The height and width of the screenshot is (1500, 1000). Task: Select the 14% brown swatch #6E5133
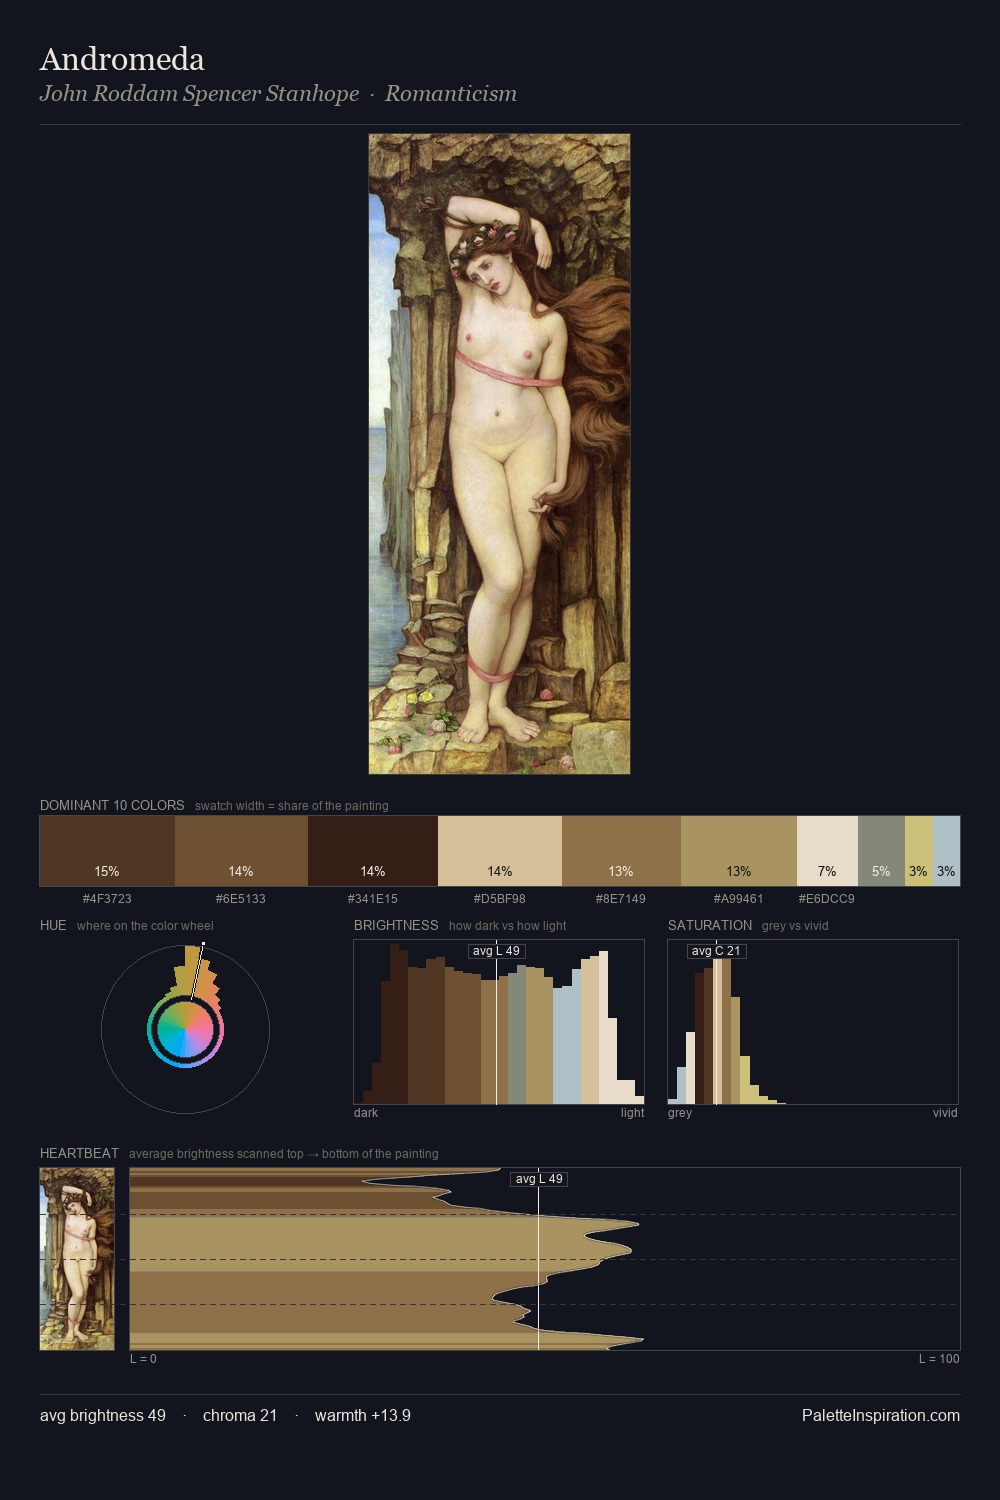(241, 851)
